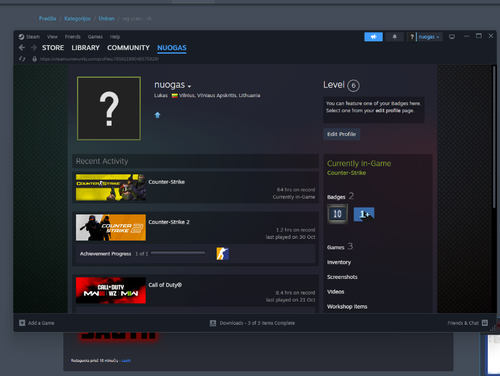Viewport: 500px width, 376px height.
Task: Click the Counter-Strike 2 achievement icon
Action: click(x=222, y=254)
